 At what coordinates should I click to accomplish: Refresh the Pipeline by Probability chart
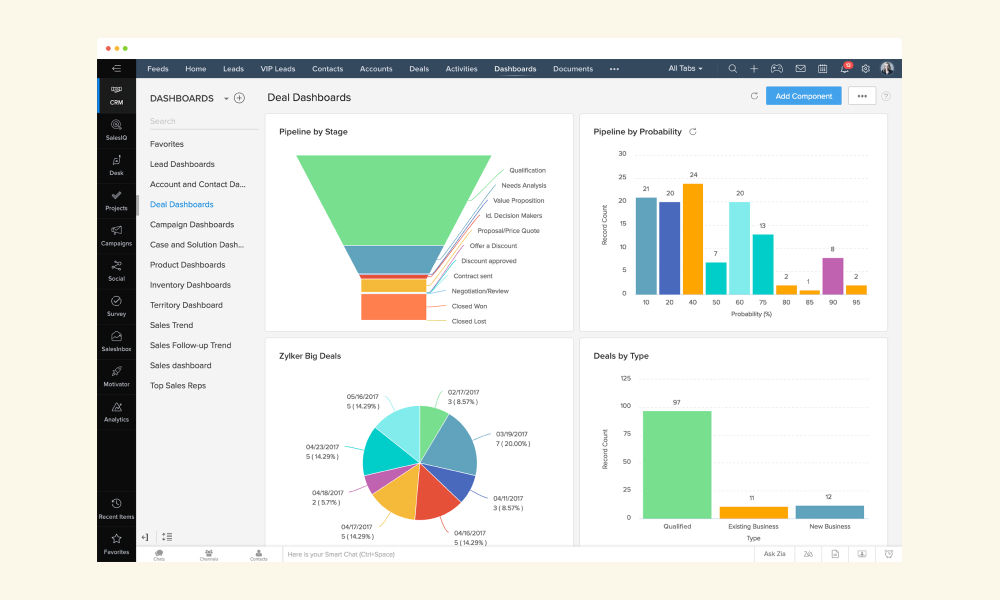tap(693, 131)
